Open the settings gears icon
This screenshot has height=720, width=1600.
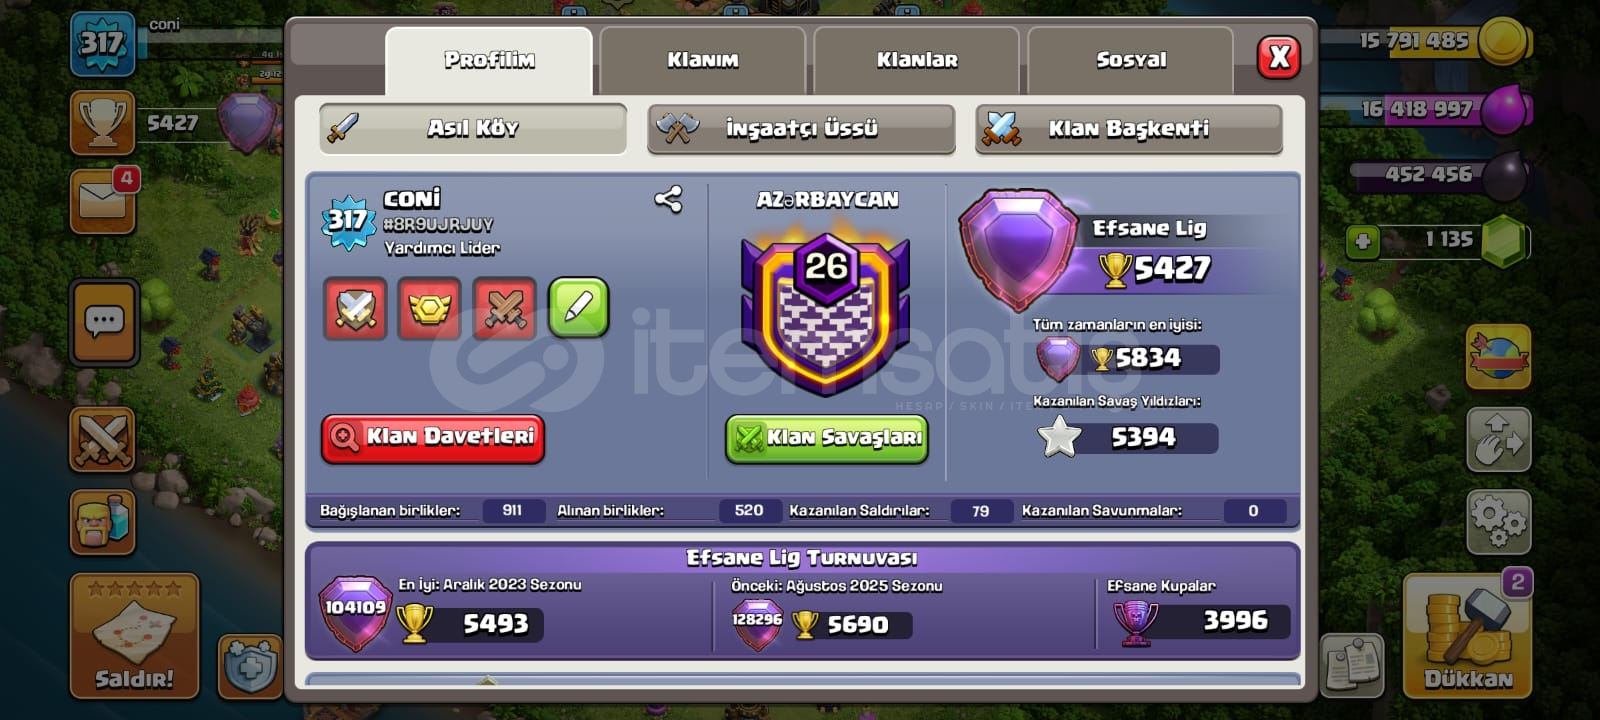coord(1498,521)
